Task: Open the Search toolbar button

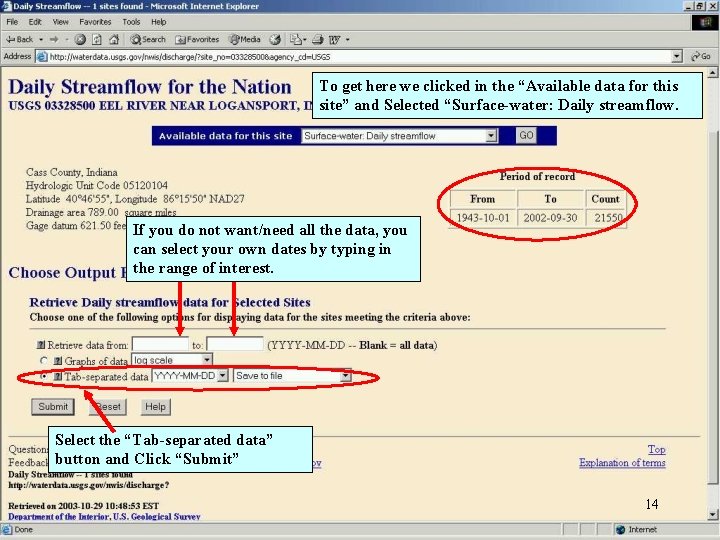Action: 148,39
